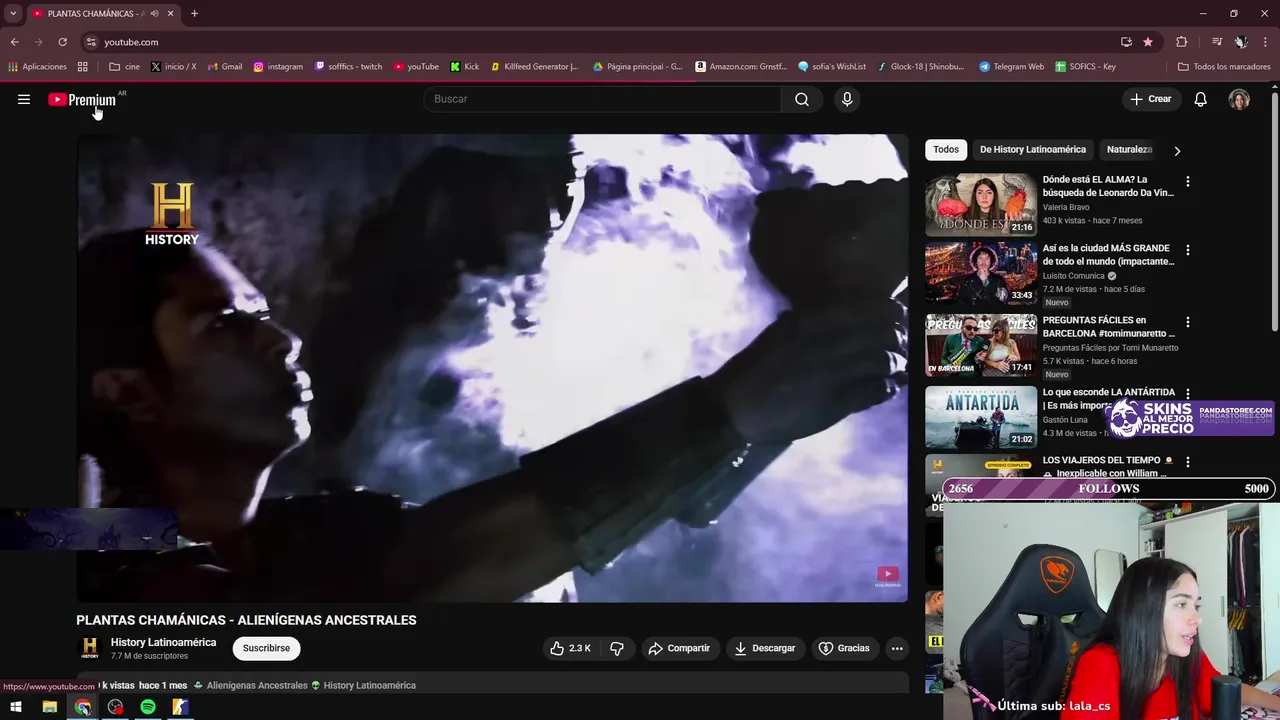Open the Gmail bookmark

coord(225,67)
